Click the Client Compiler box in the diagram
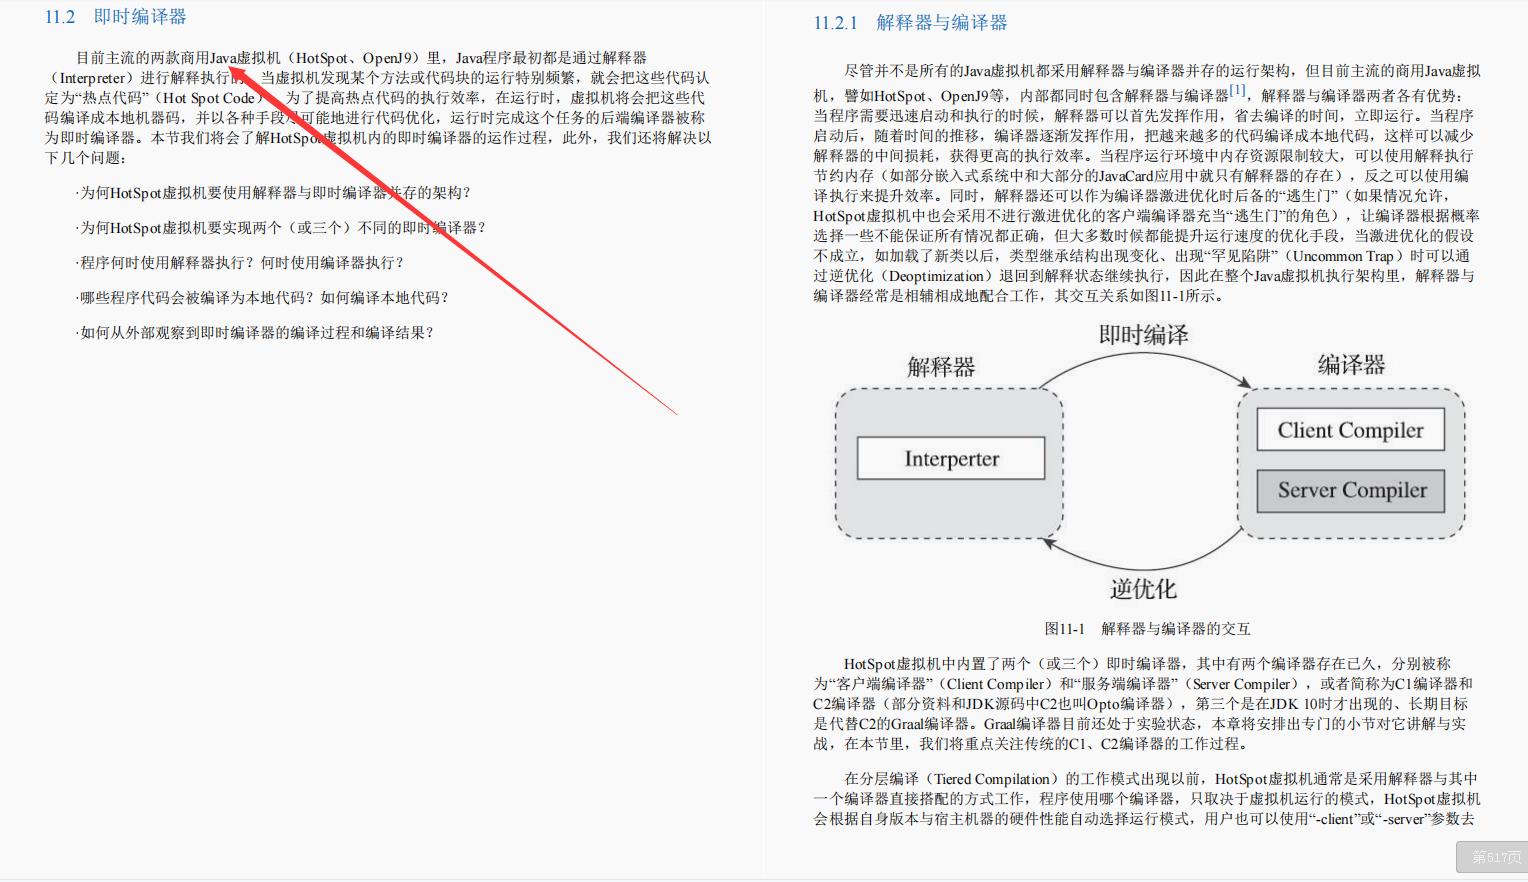Screen dimensions: 1528x882 (1350, 430)
